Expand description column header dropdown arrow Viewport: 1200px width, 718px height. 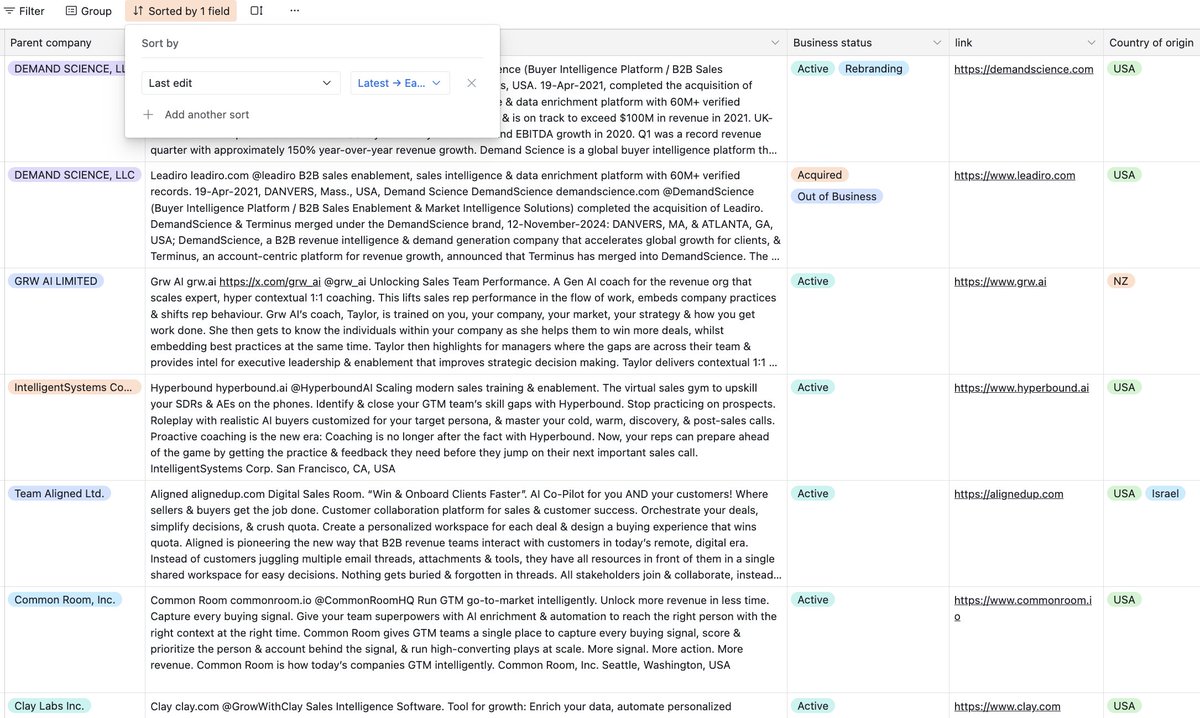(775, 43)
